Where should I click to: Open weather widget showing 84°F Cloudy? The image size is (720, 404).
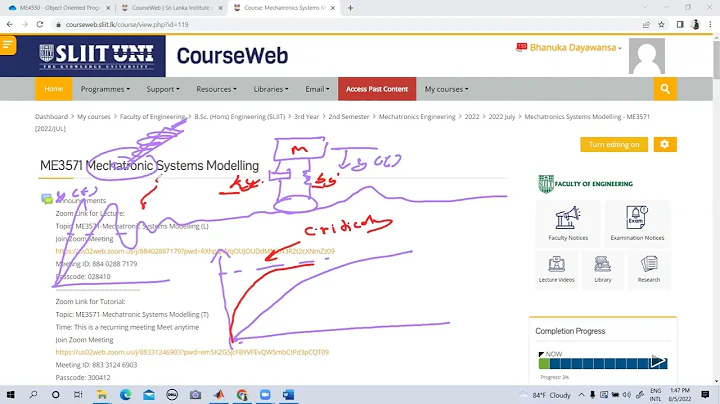pyautogui.click(x=545, y=395)
